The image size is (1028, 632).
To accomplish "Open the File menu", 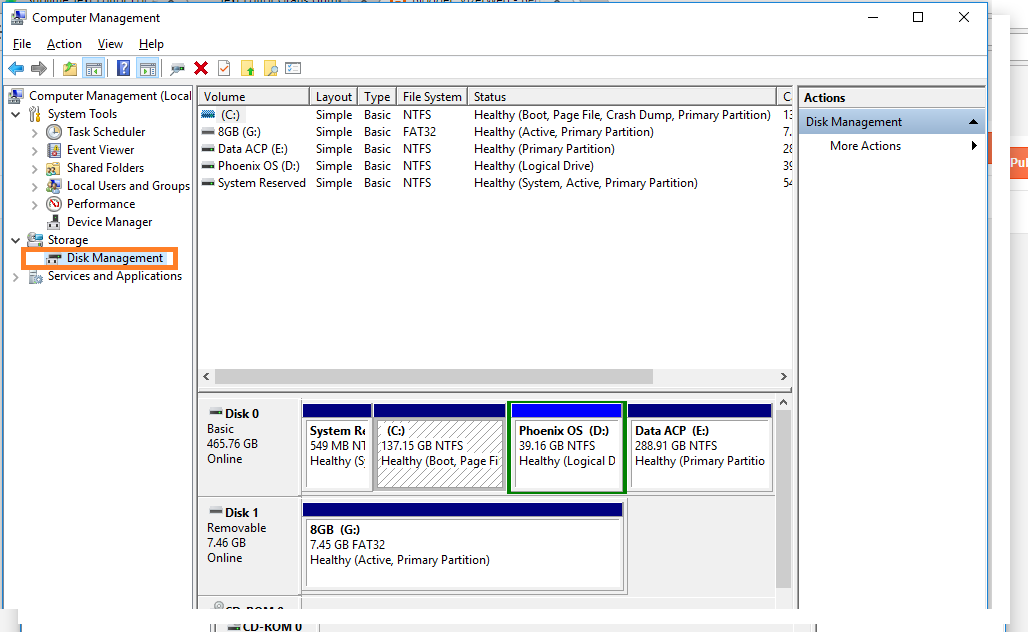I will pos(22,44).
